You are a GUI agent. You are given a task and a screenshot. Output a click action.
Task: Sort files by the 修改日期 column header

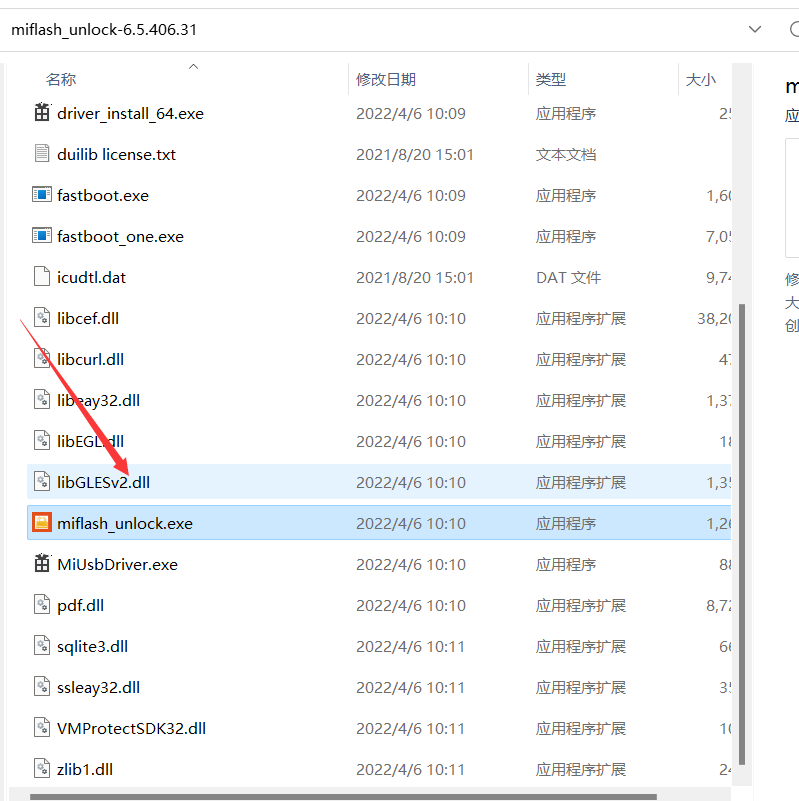pos(386,79)
